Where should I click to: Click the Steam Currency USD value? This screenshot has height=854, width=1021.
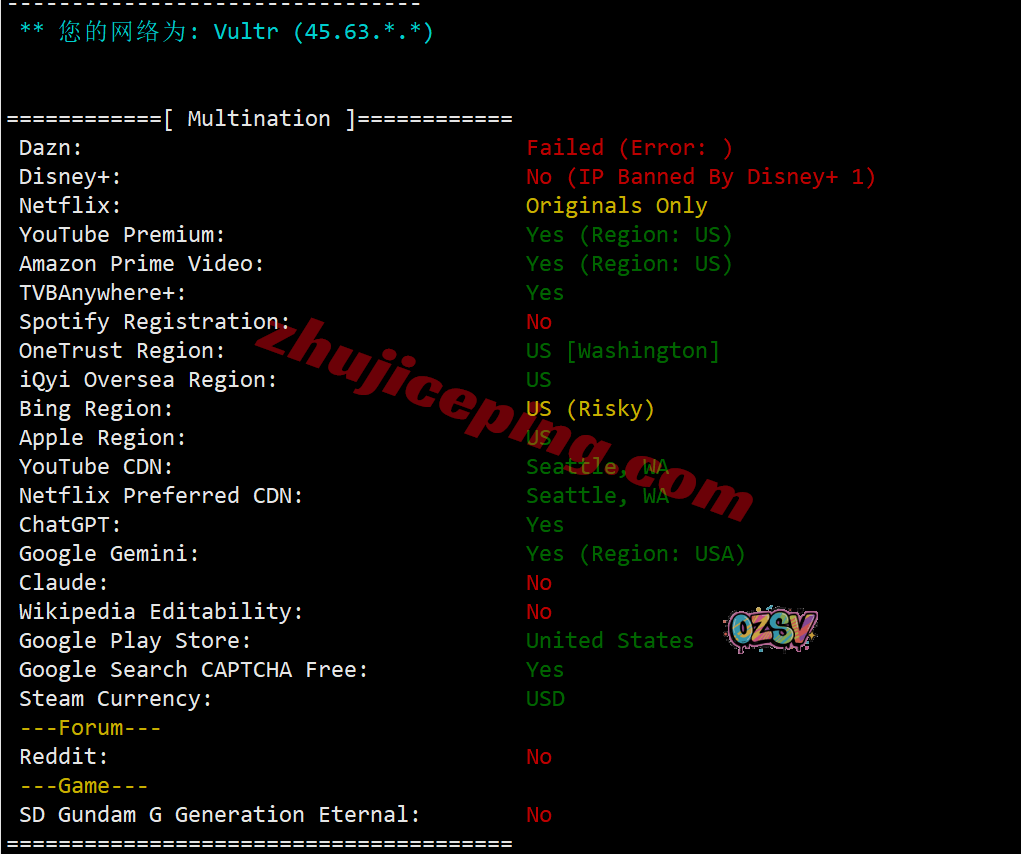click(546, 698)
